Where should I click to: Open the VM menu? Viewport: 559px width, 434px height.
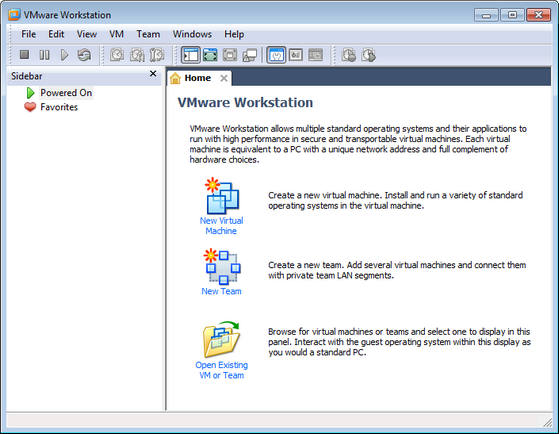(x=116, y=34)
